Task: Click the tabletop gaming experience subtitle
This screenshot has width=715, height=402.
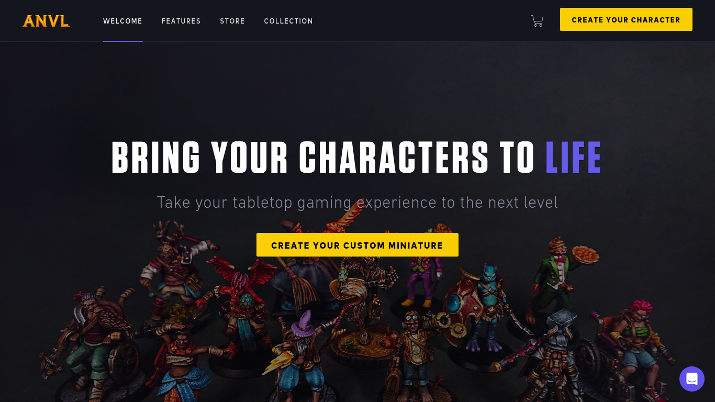Action: pos(357,202)
